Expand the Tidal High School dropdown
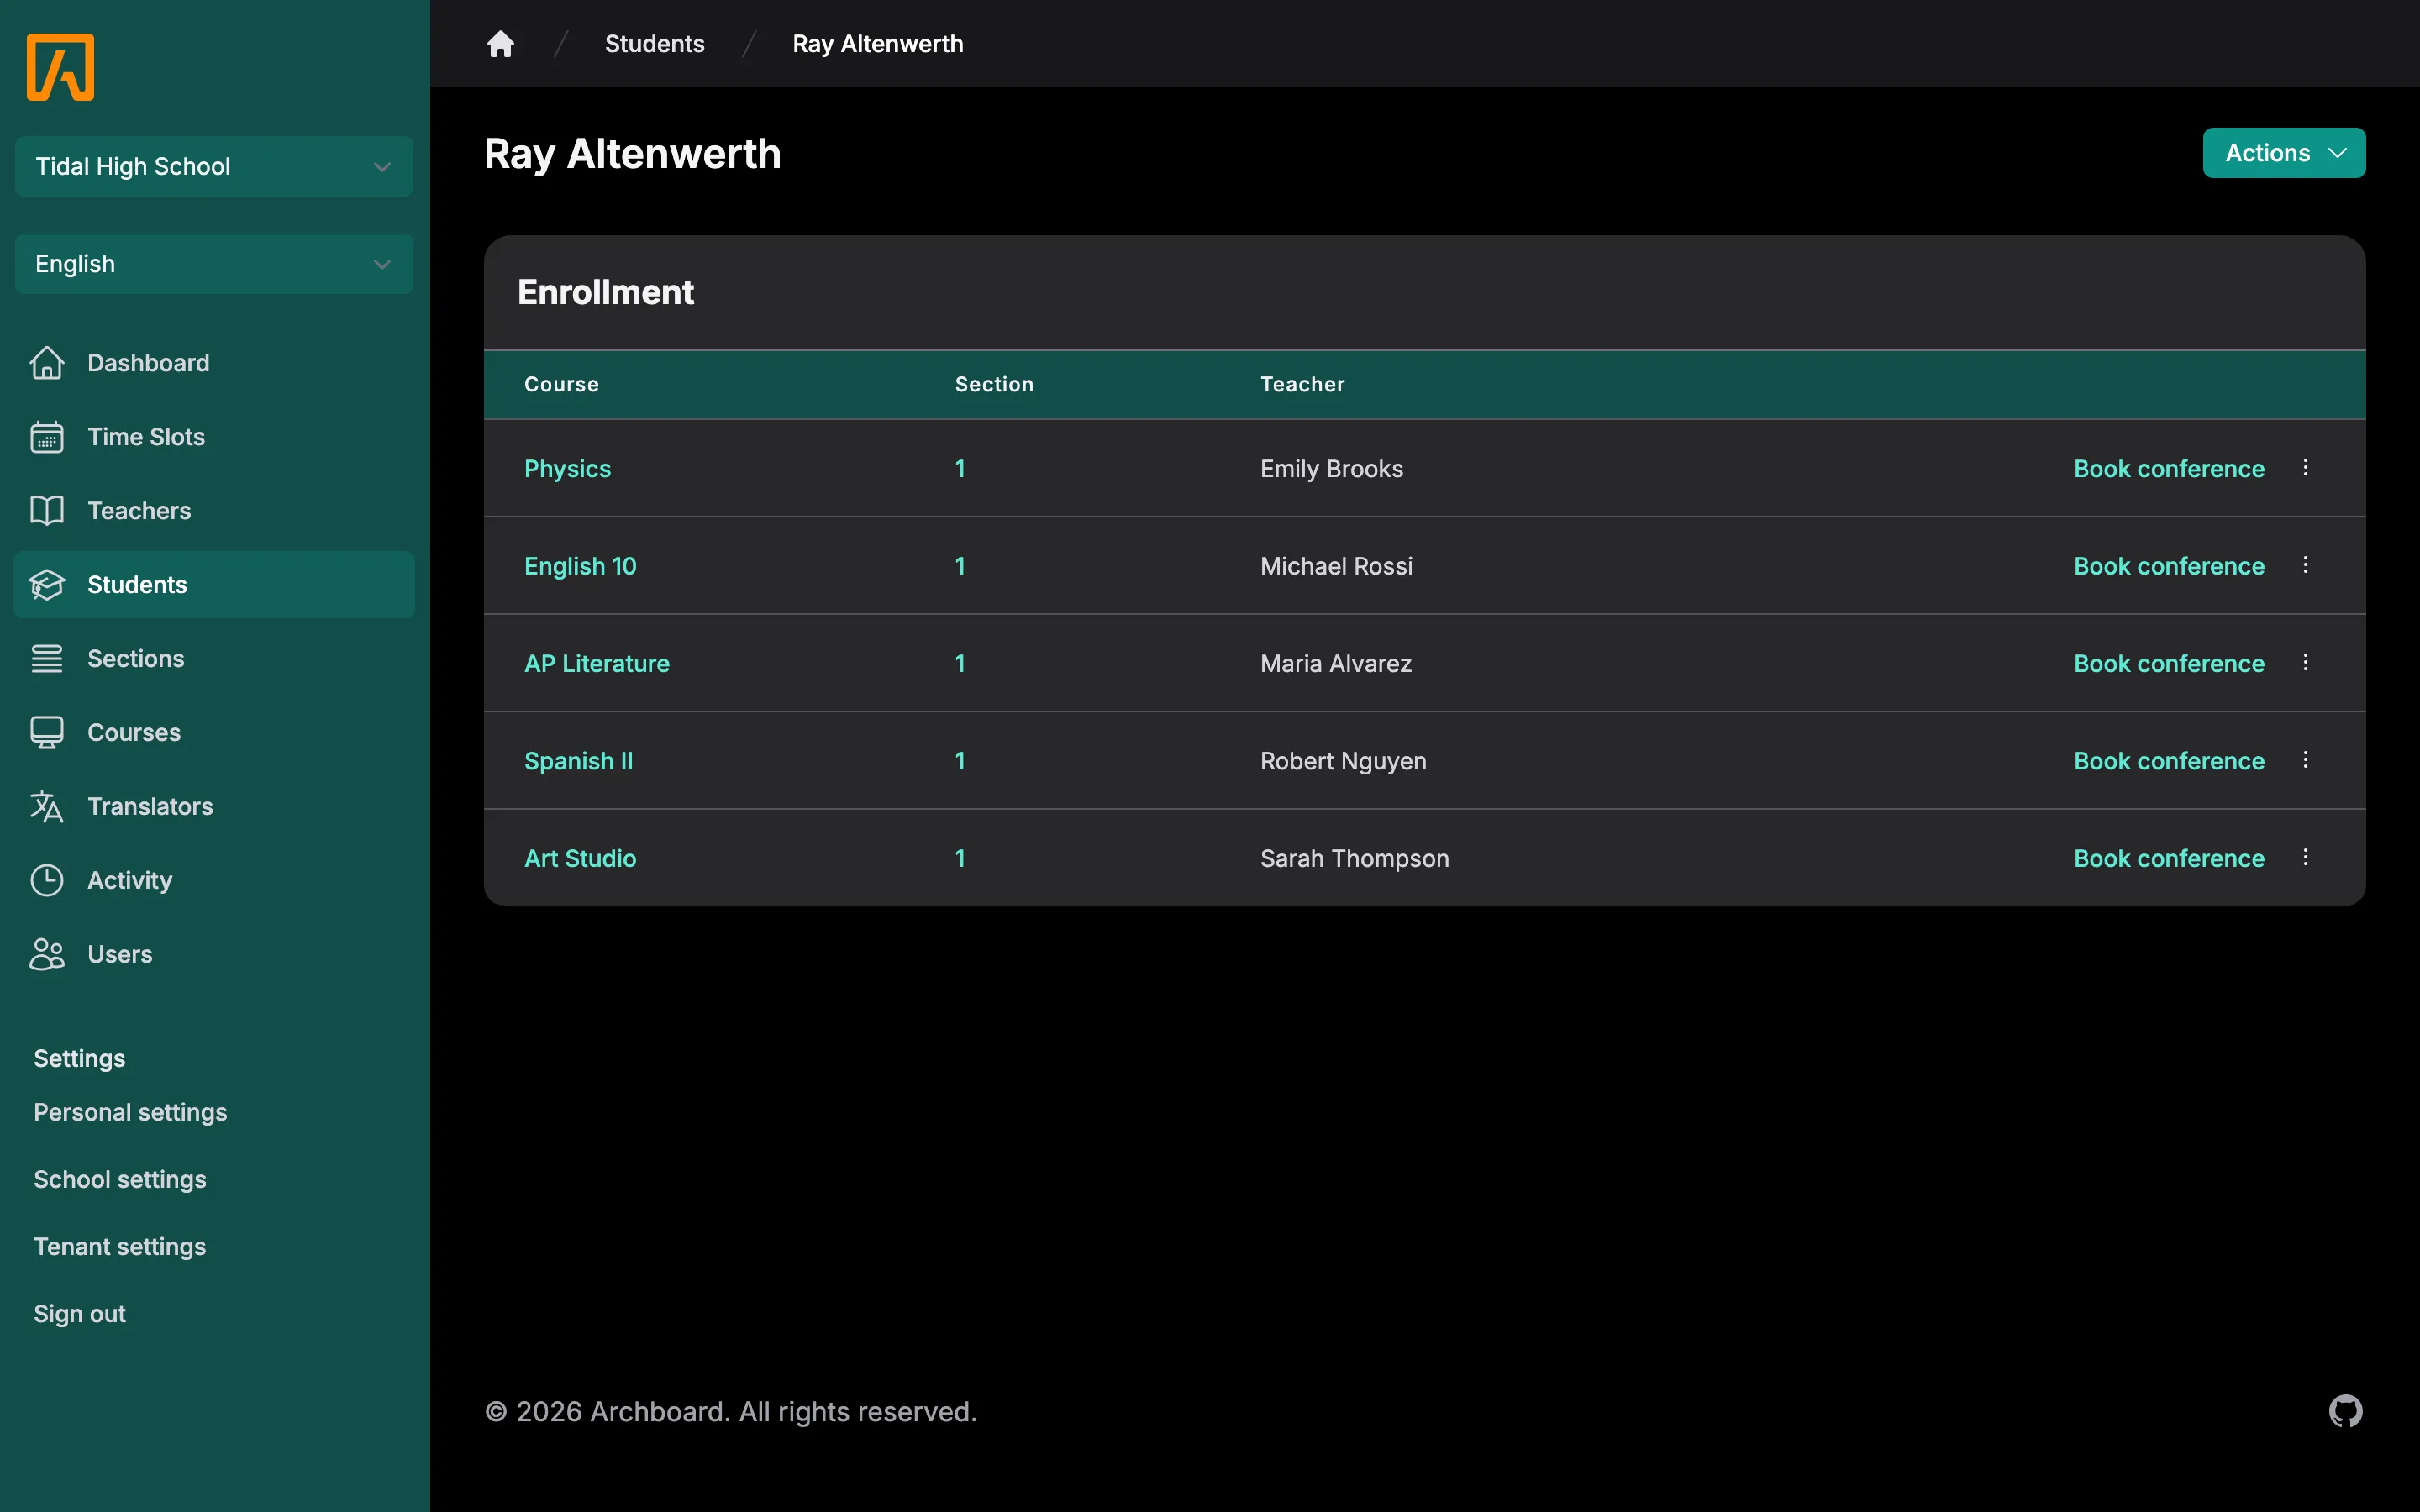Screen dimensions: 2420x1512 [x=214, y=166]
